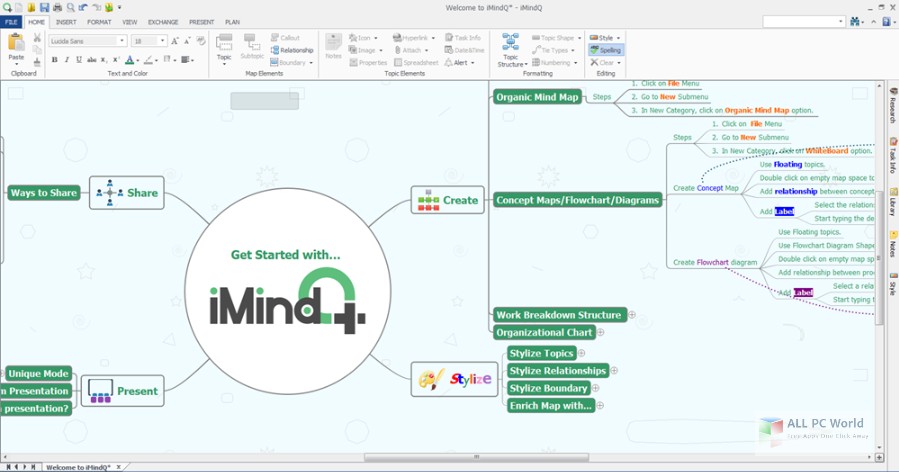This screenshot has height=472, width=899.
Task: Open the Task Info side panel
Action: (893, 155)
